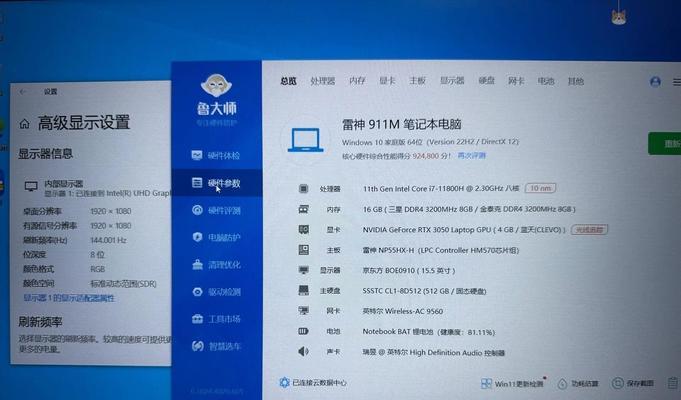Open 硬件体检 in Lu Master sidebar
The height and width of the screenshot is (400, 681).
(x=216, y=155)
